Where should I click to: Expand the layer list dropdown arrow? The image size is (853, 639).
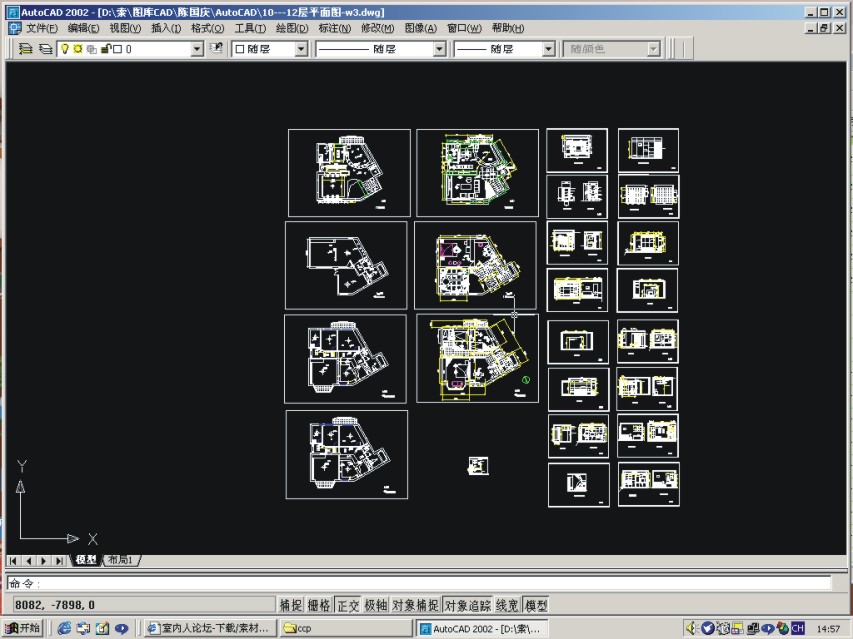tap(197, 49)
